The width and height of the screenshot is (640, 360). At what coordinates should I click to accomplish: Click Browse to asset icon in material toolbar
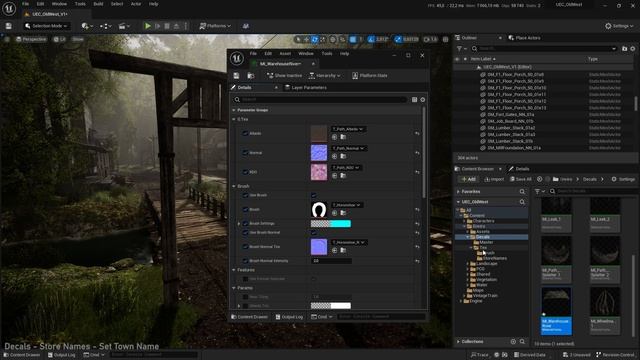click(x=251, y=76)
